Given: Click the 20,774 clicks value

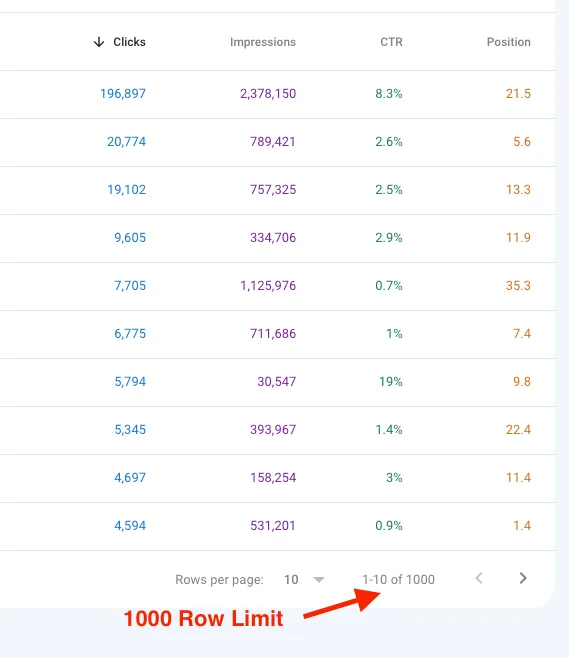Looking at the screenshot, I should pos(126,142).
